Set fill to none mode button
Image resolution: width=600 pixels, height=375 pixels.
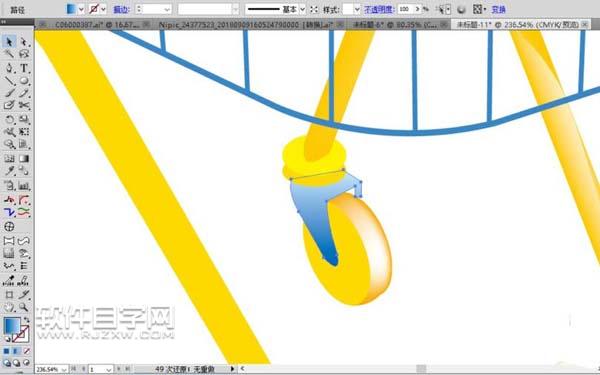click(x=27, y=351)
